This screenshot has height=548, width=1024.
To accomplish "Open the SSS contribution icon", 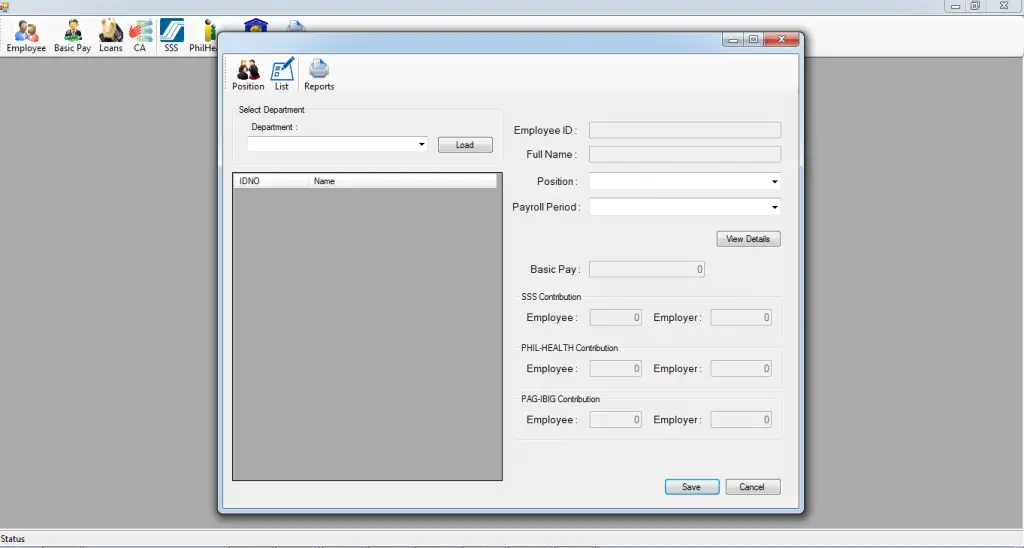I will click(x=171, y=36).
